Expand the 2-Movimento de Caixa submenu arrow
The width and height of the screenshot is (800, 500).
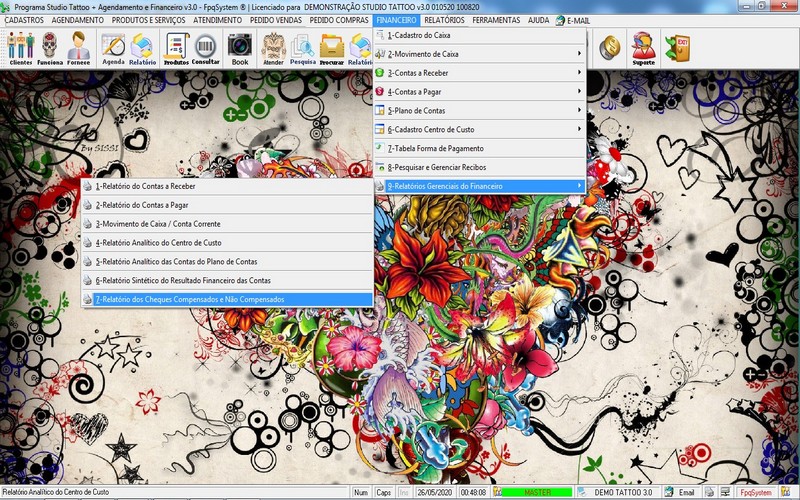[579, 54]
